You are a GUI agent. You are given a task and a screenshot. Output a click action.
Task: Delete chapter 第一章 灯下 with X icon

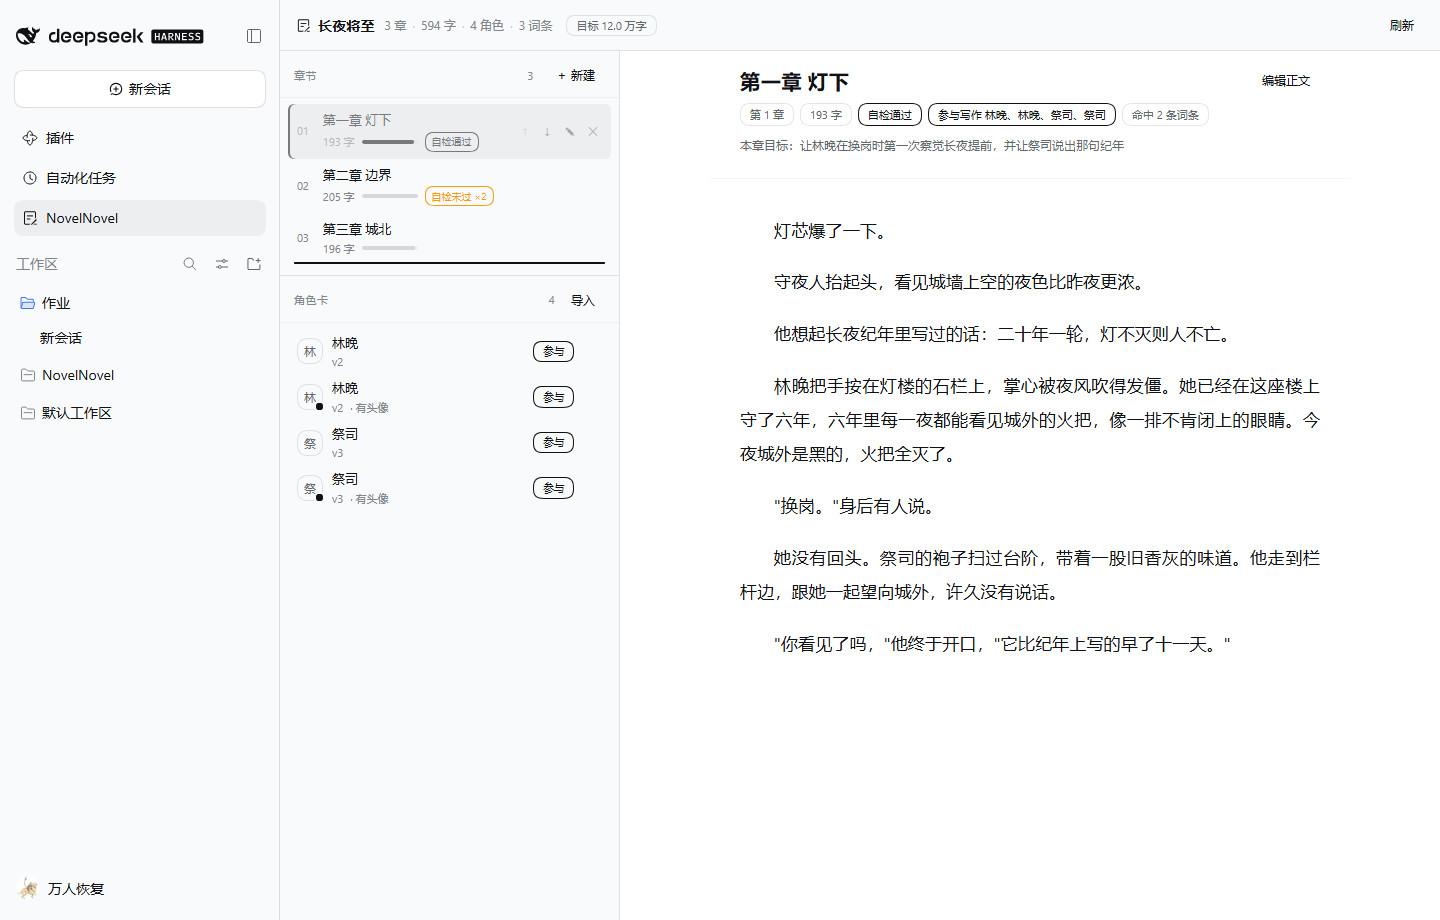593,132
